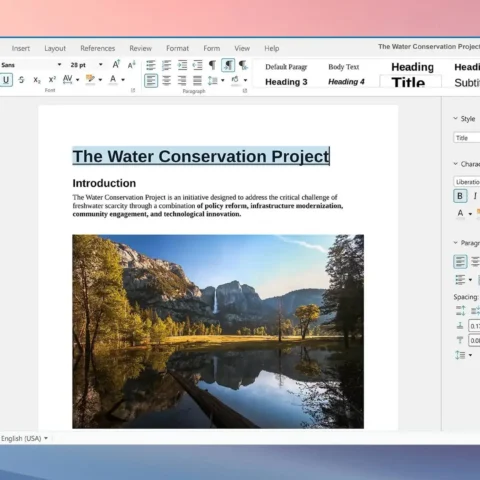
Task: Open the Highlighting Color dropdown arrow
Action: click(100, 80)
